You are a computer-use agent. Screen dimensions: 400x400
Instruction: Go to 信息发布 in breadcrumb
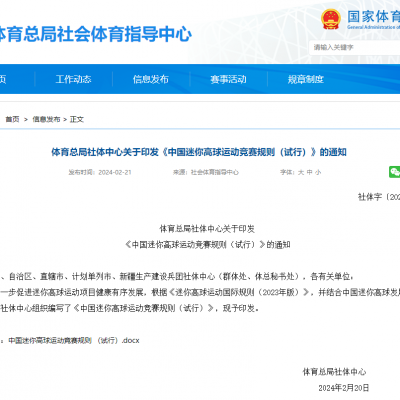[x=46, y=119]
